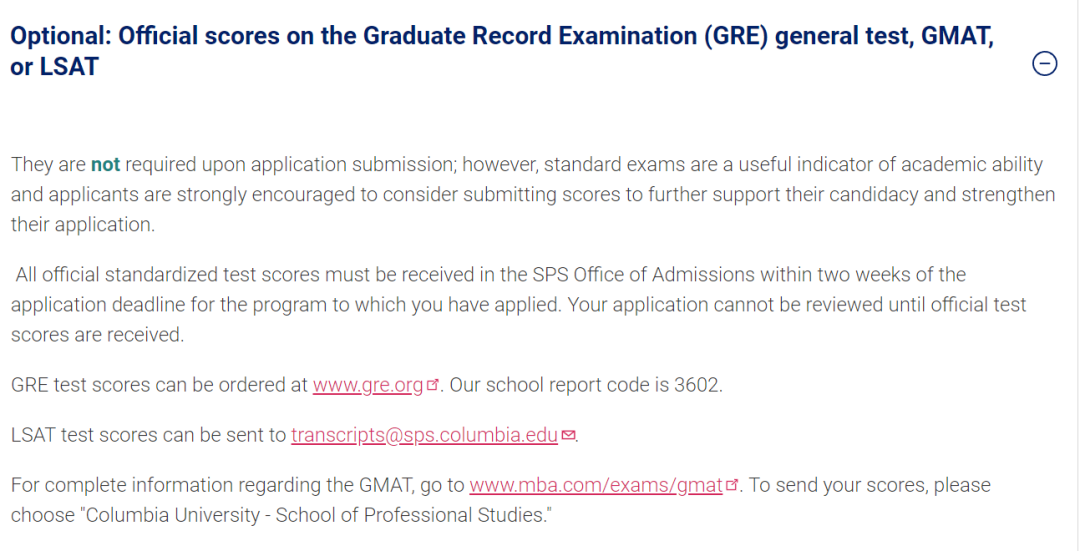The width and height of the screenshot is (1080, 551).
Task: Open the www.gre.org link
Action: coord(368,385)
